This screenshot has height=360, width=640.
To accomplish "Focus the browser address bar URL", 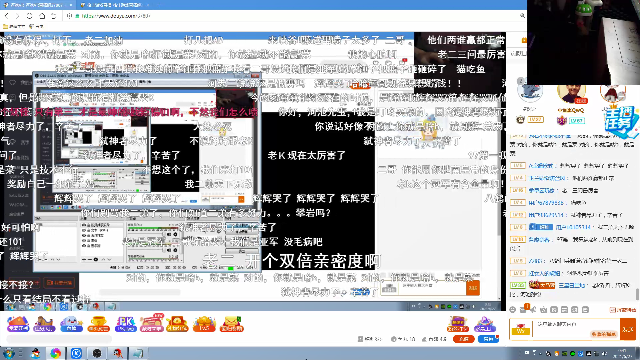I will (x=116, y=16).
